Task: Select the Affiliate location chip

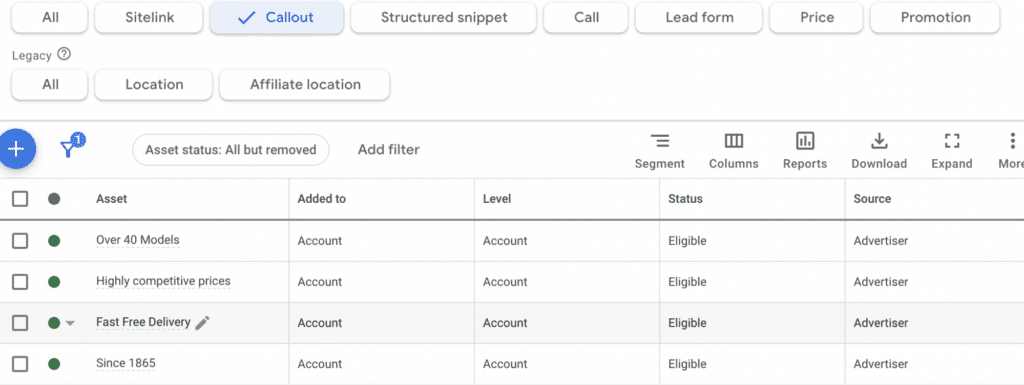Action: click(x=305, y=85)
